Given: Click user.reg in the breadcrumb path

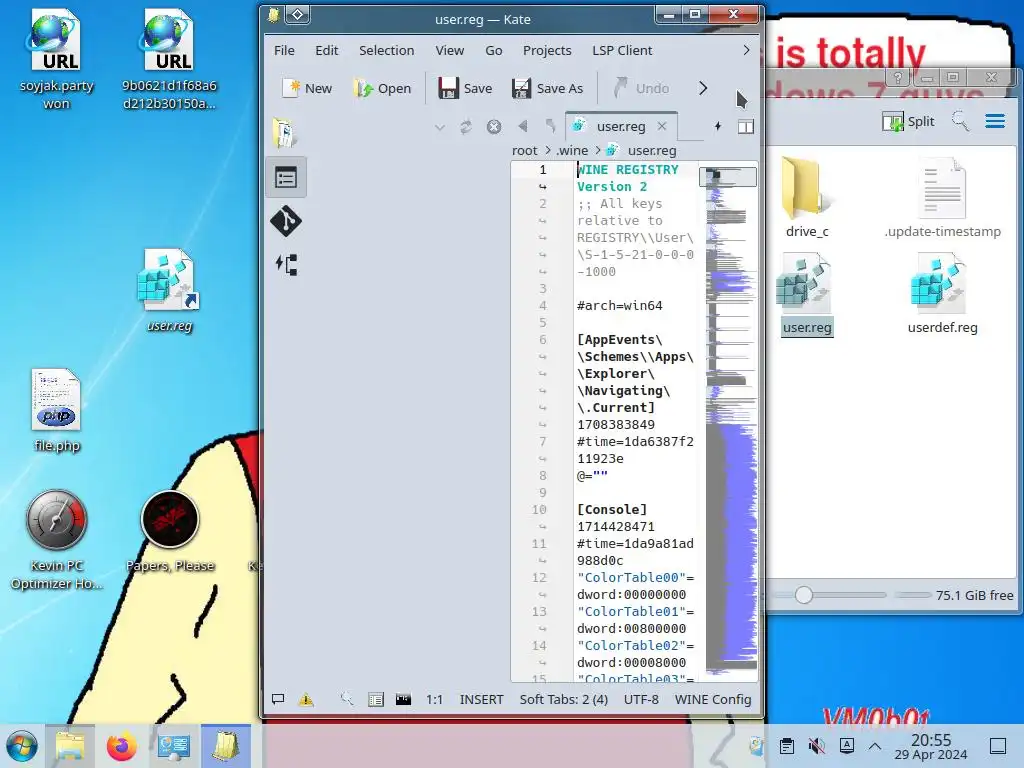Looking at the screenshot, I should point(651,151).
